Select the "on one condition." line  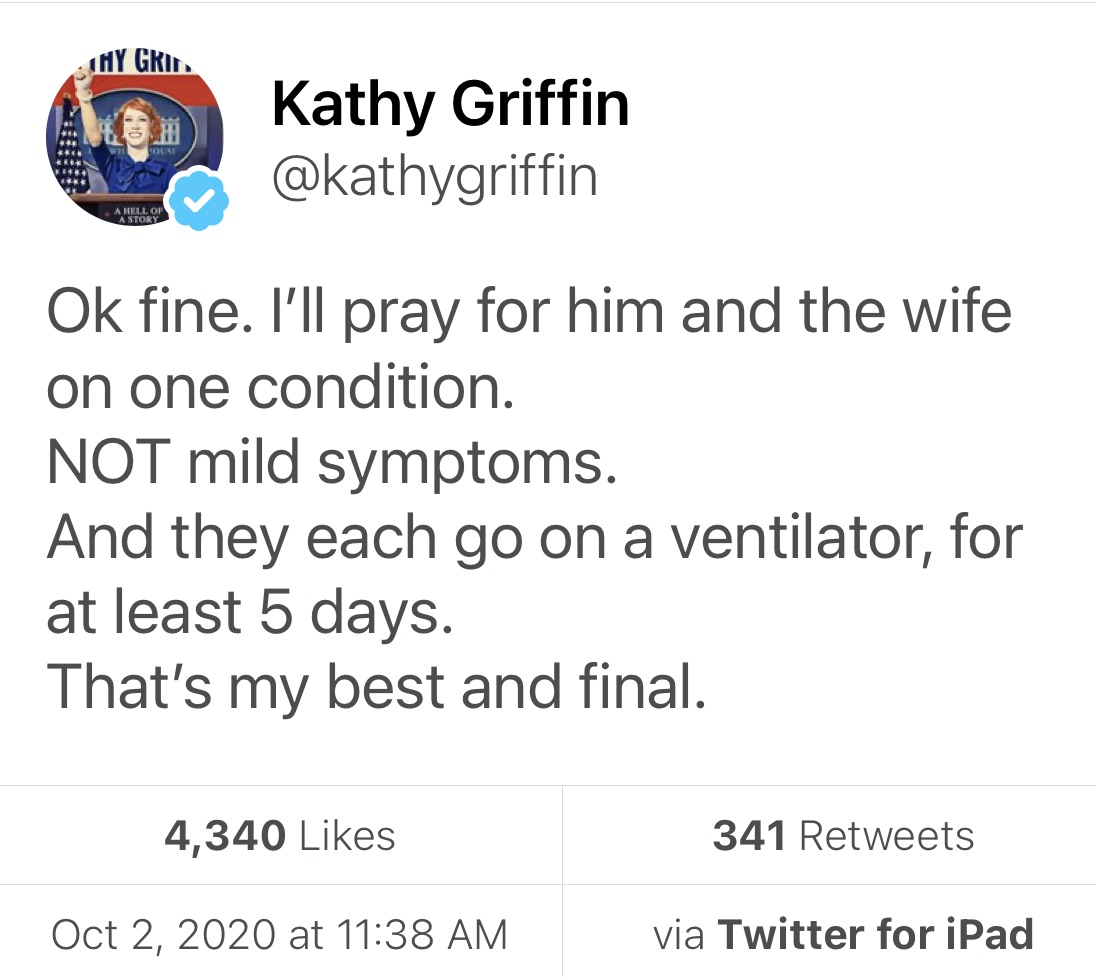(280, 388)
